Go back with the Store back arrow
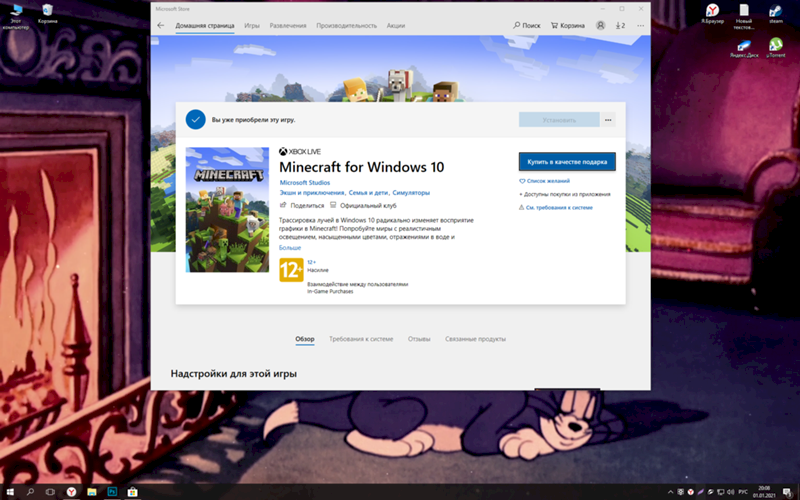Screen dimensions: 800x500 pyautogui.click(x=161, y=26)
